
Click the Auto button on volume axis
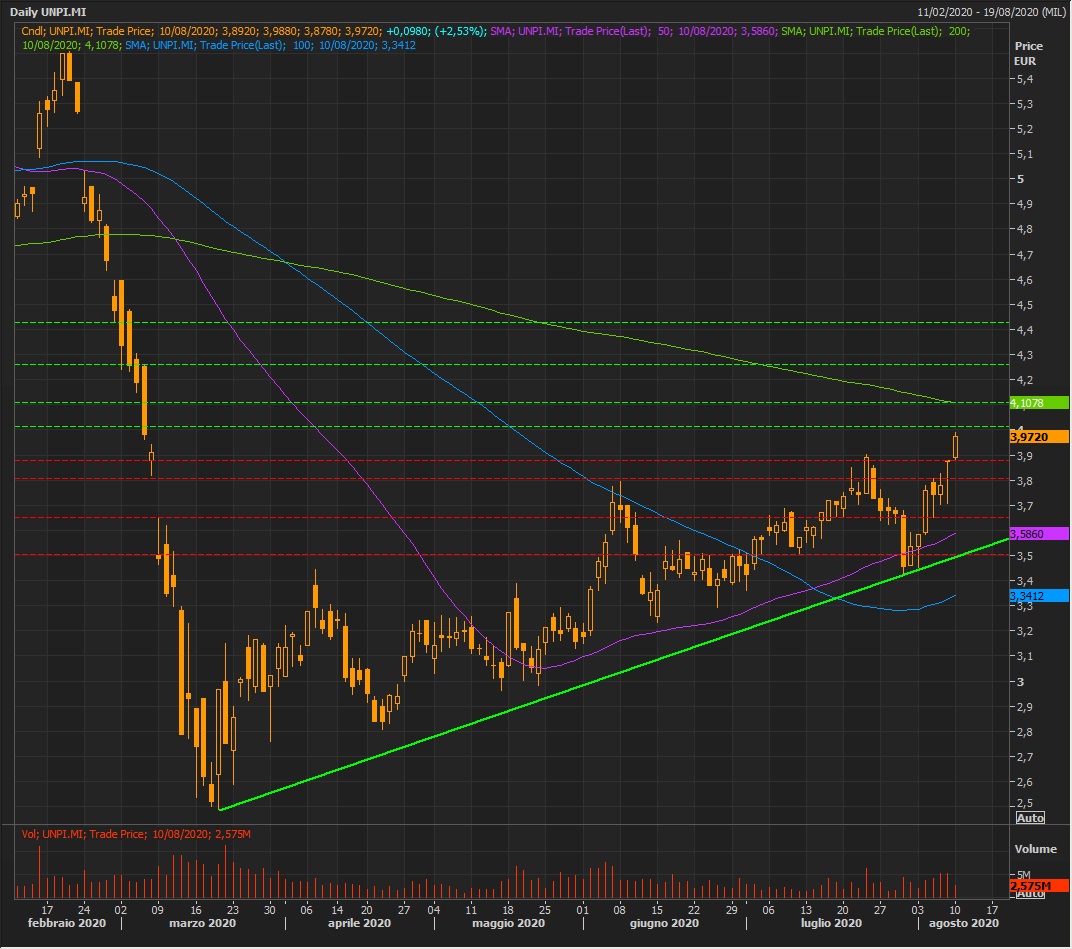1029,893
